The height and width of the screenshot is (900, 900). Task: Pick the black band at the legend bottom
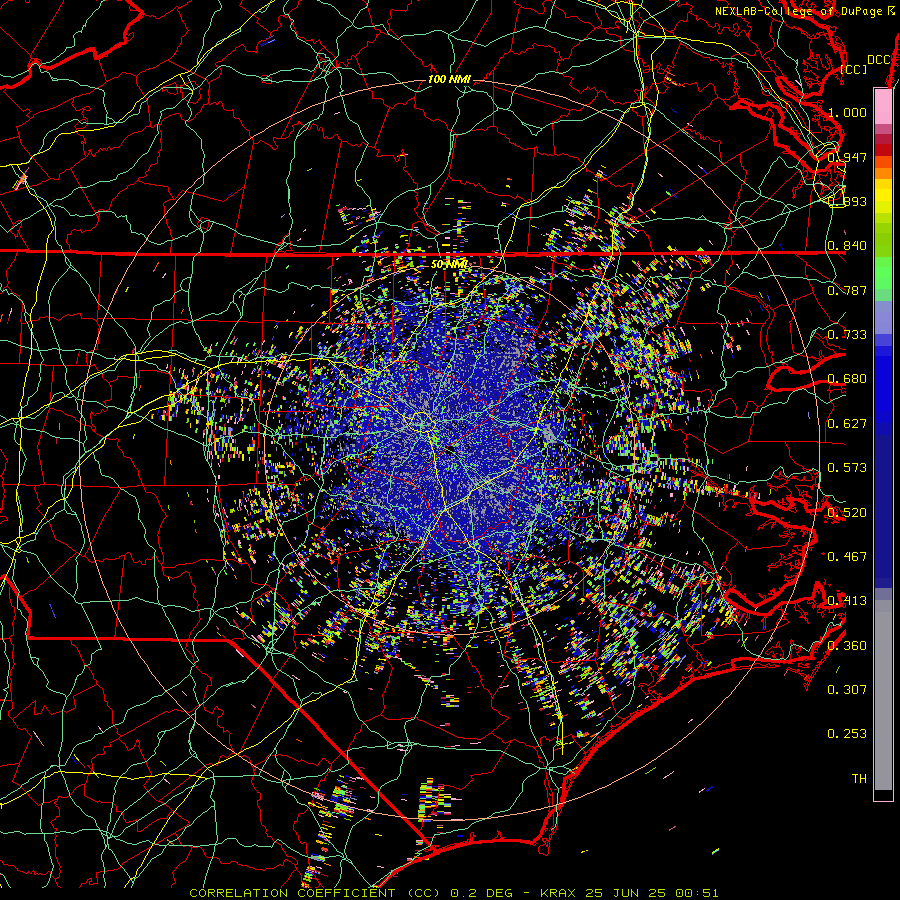pos(883,794)
